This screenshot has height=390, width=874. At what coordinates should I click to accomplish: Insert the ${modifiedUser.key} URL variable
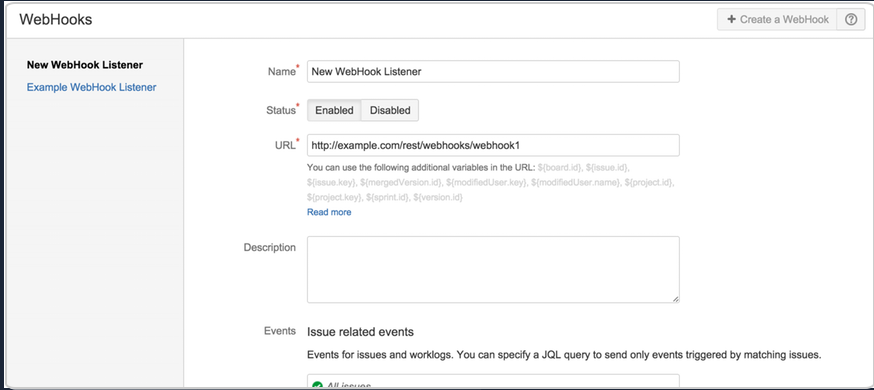coord(487,182)
